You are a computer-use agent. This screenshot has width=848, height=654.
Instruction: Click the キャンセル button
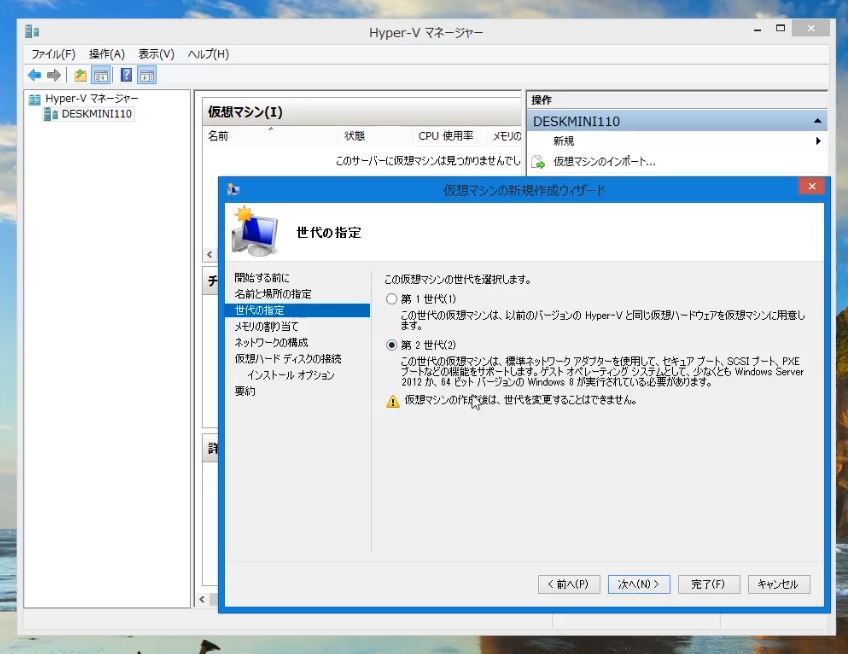pyautogui.click(x=778, y=584)
